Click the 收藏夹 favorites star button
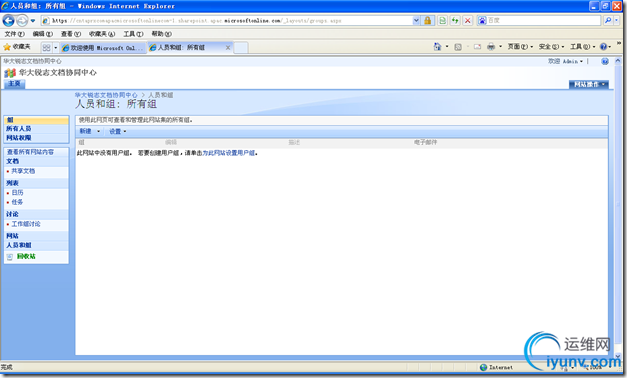The height and width of the screenshot is (378, 627). pyautogui.click(x=17, y=47)
